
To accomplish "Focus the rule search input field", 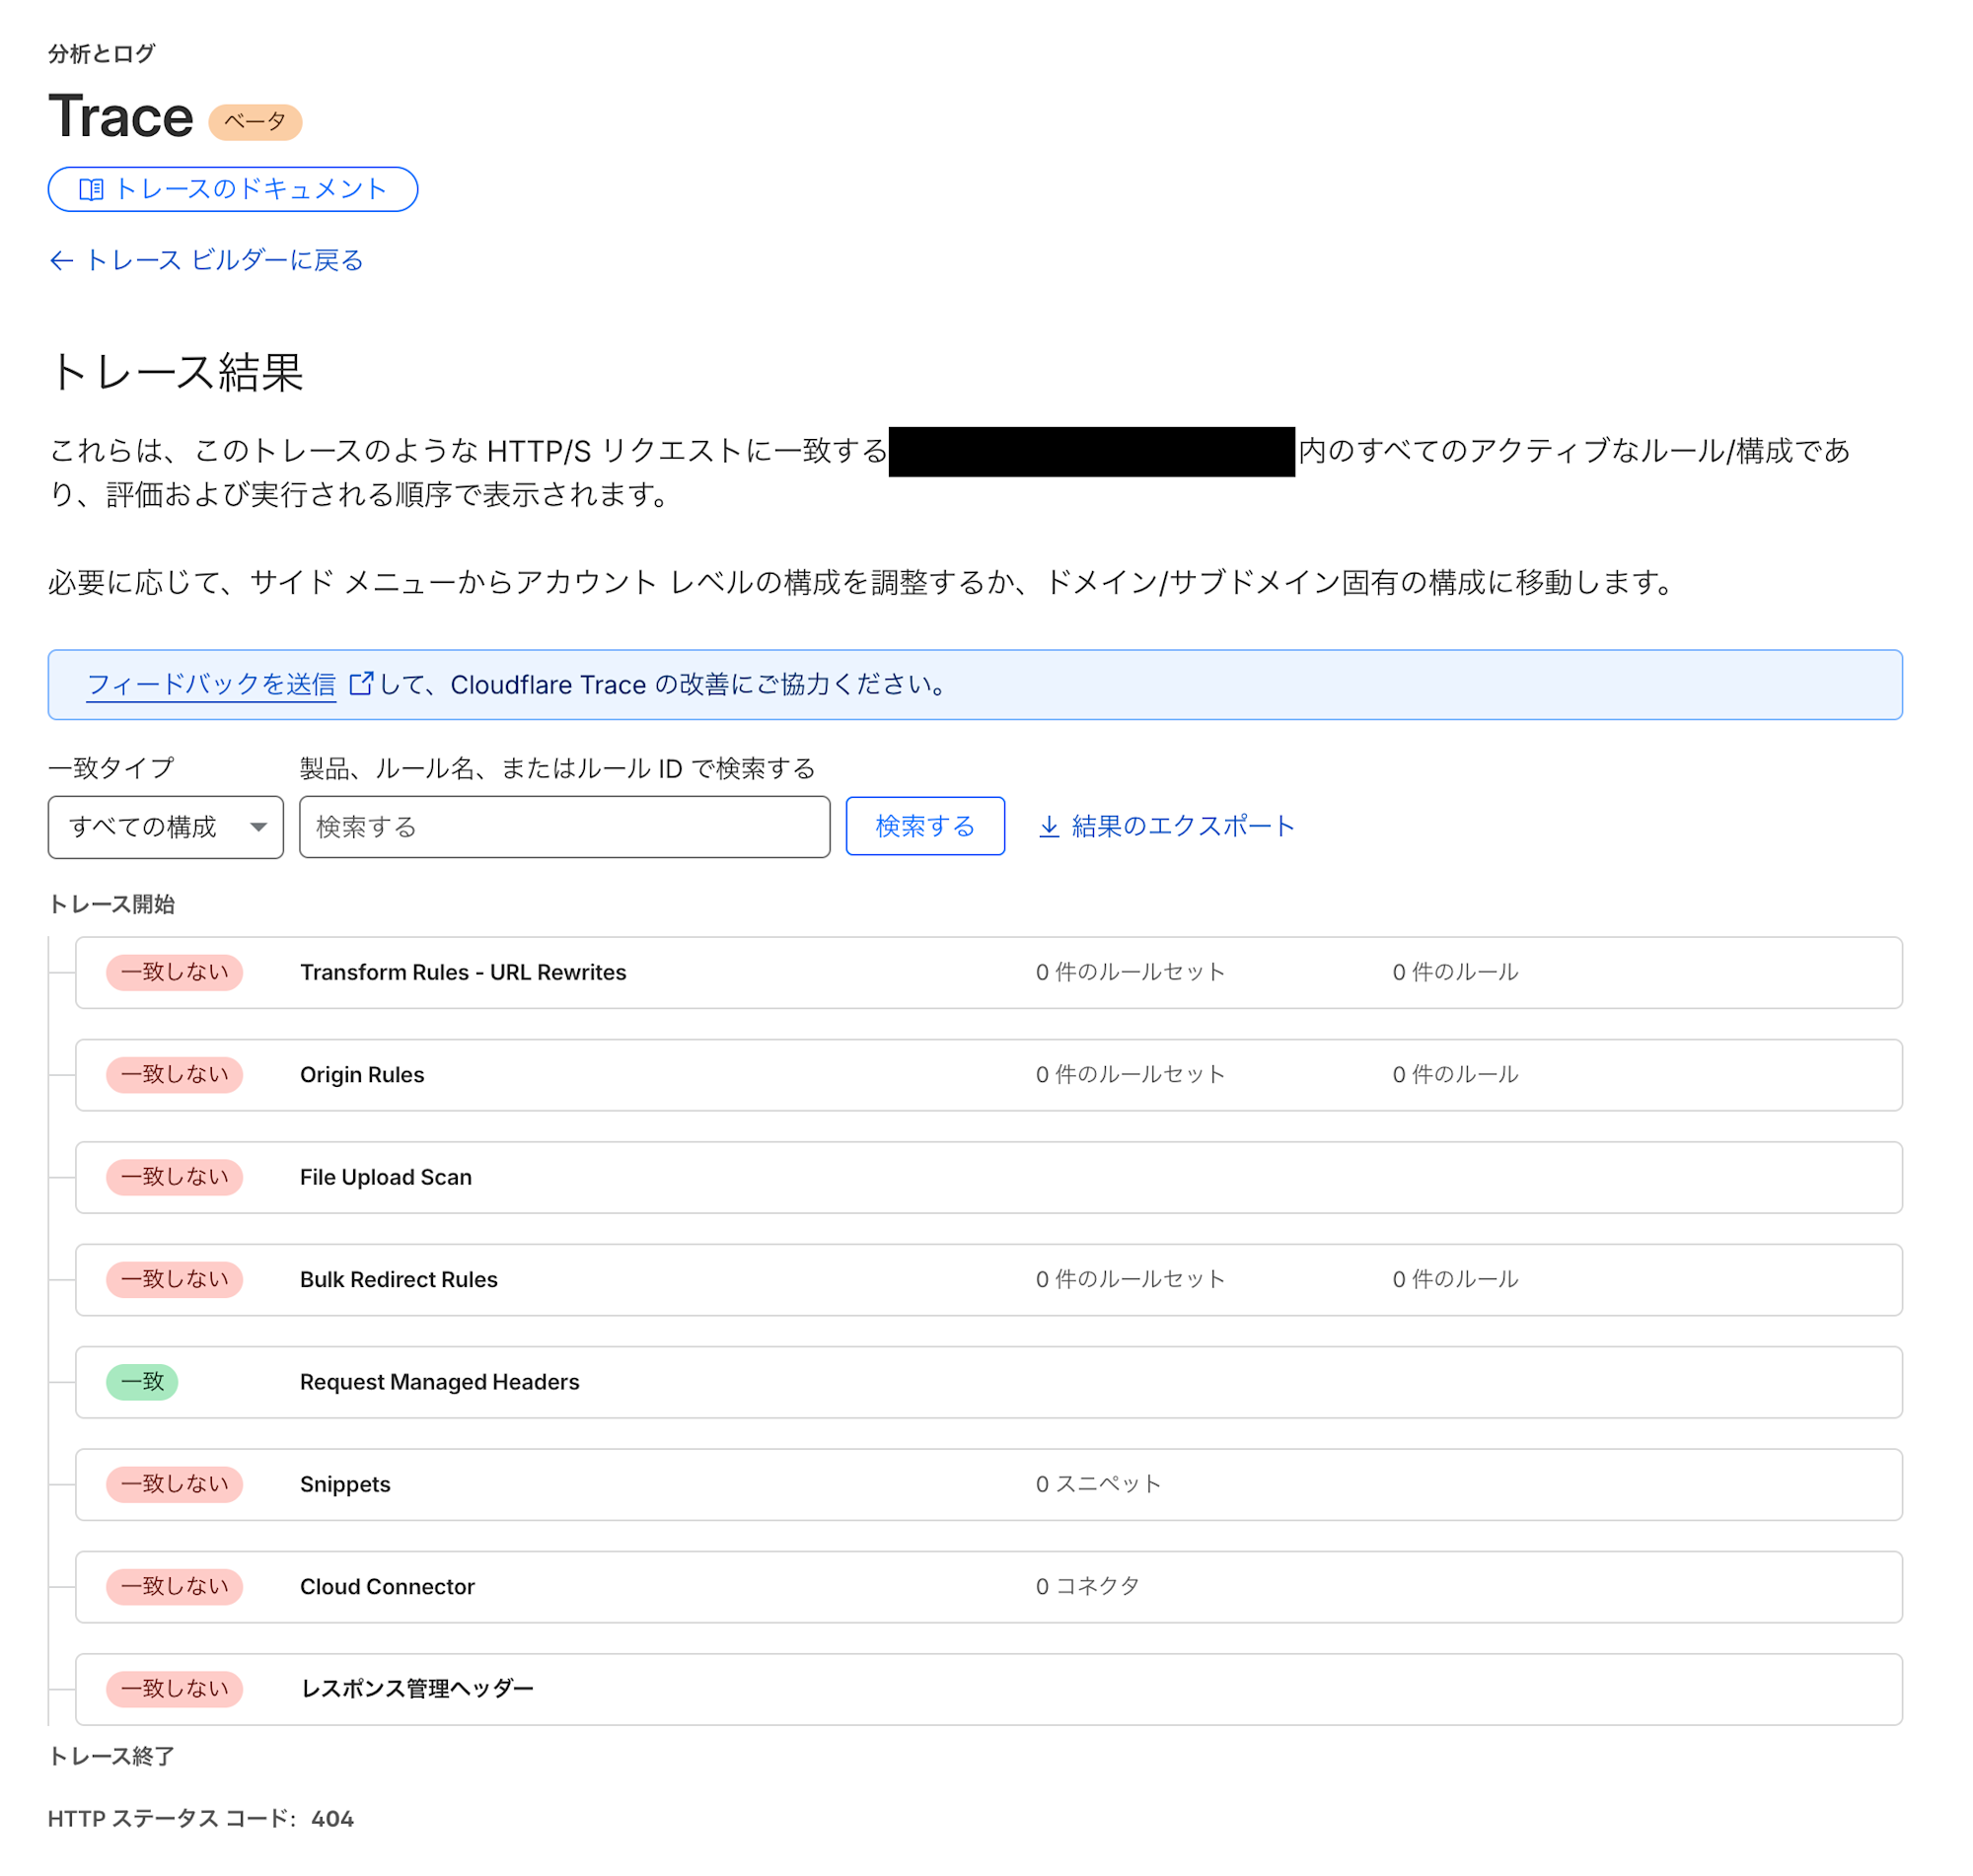I will point(564,827).
